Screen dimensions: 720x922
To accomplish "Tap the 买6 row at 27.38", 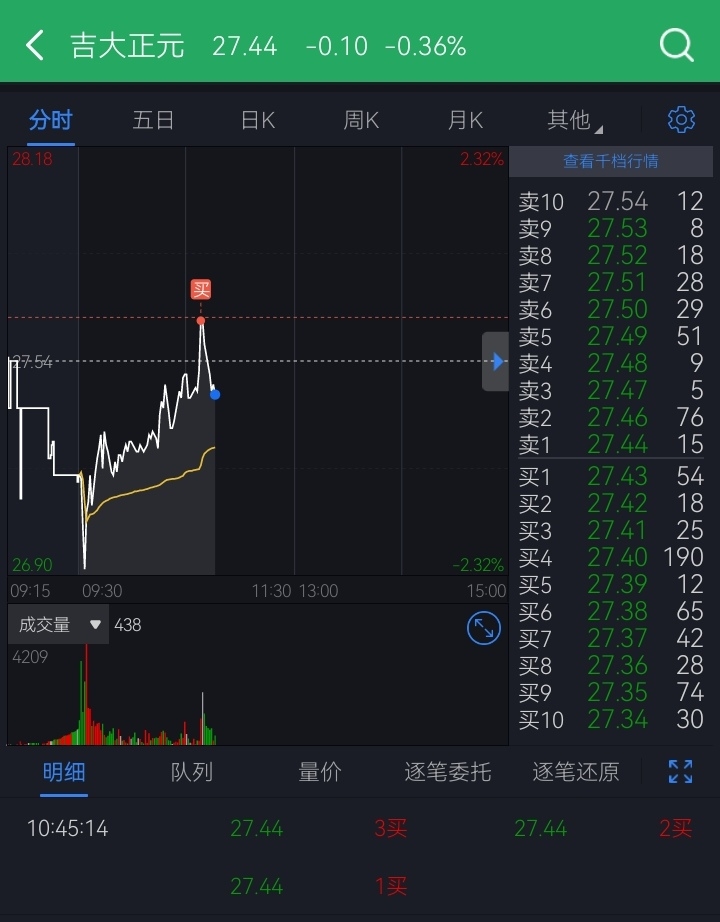I will coord(611,612).
